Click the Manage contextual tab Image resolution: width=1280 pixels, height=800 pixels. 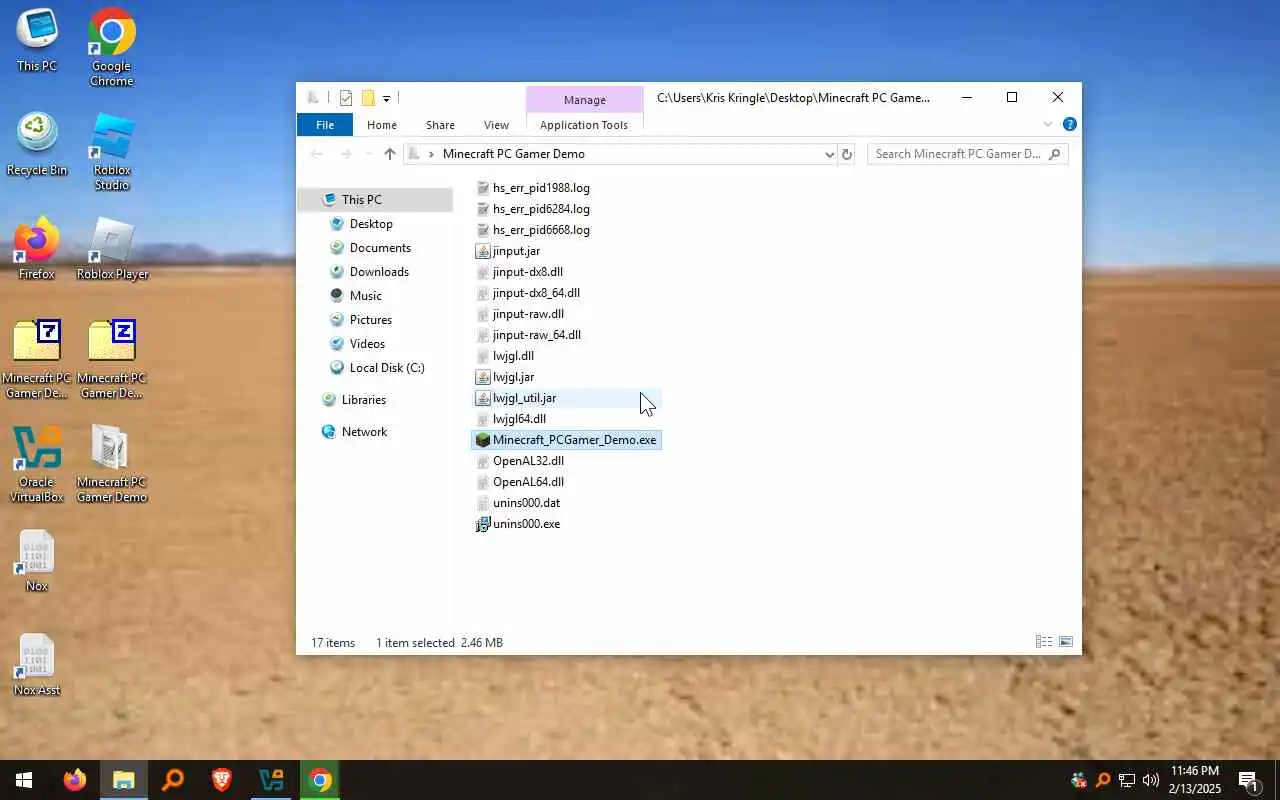point(585,100)
